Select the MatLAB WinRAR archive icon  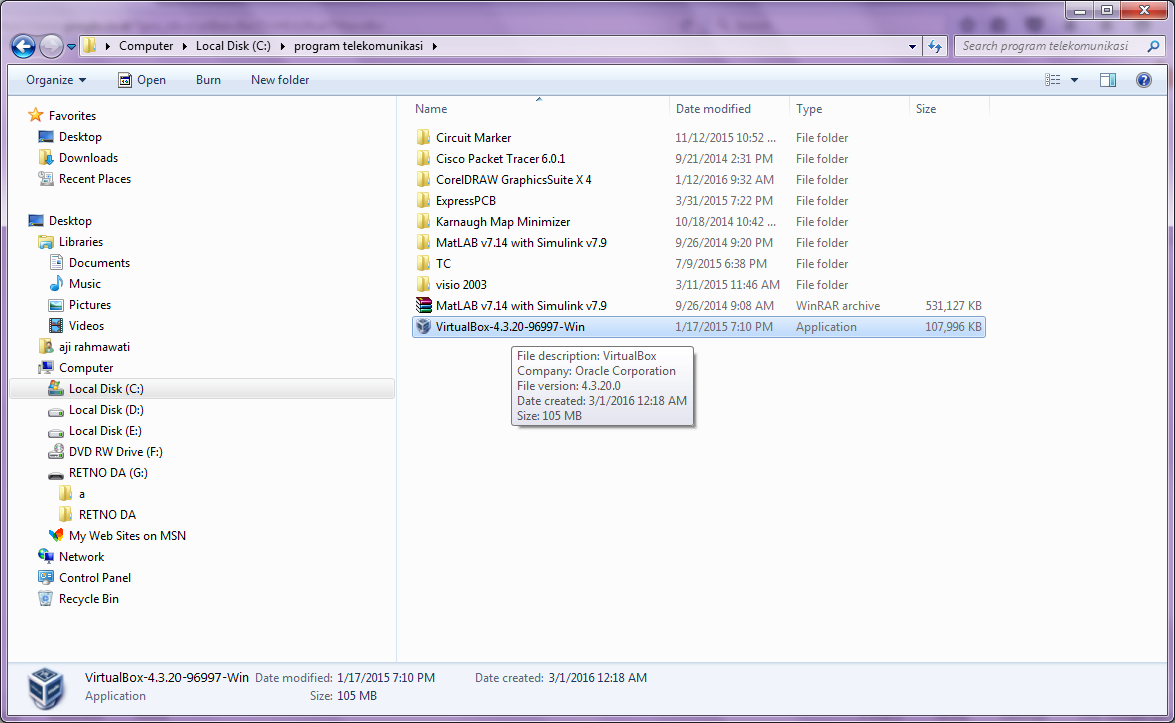tap(424, 305)
